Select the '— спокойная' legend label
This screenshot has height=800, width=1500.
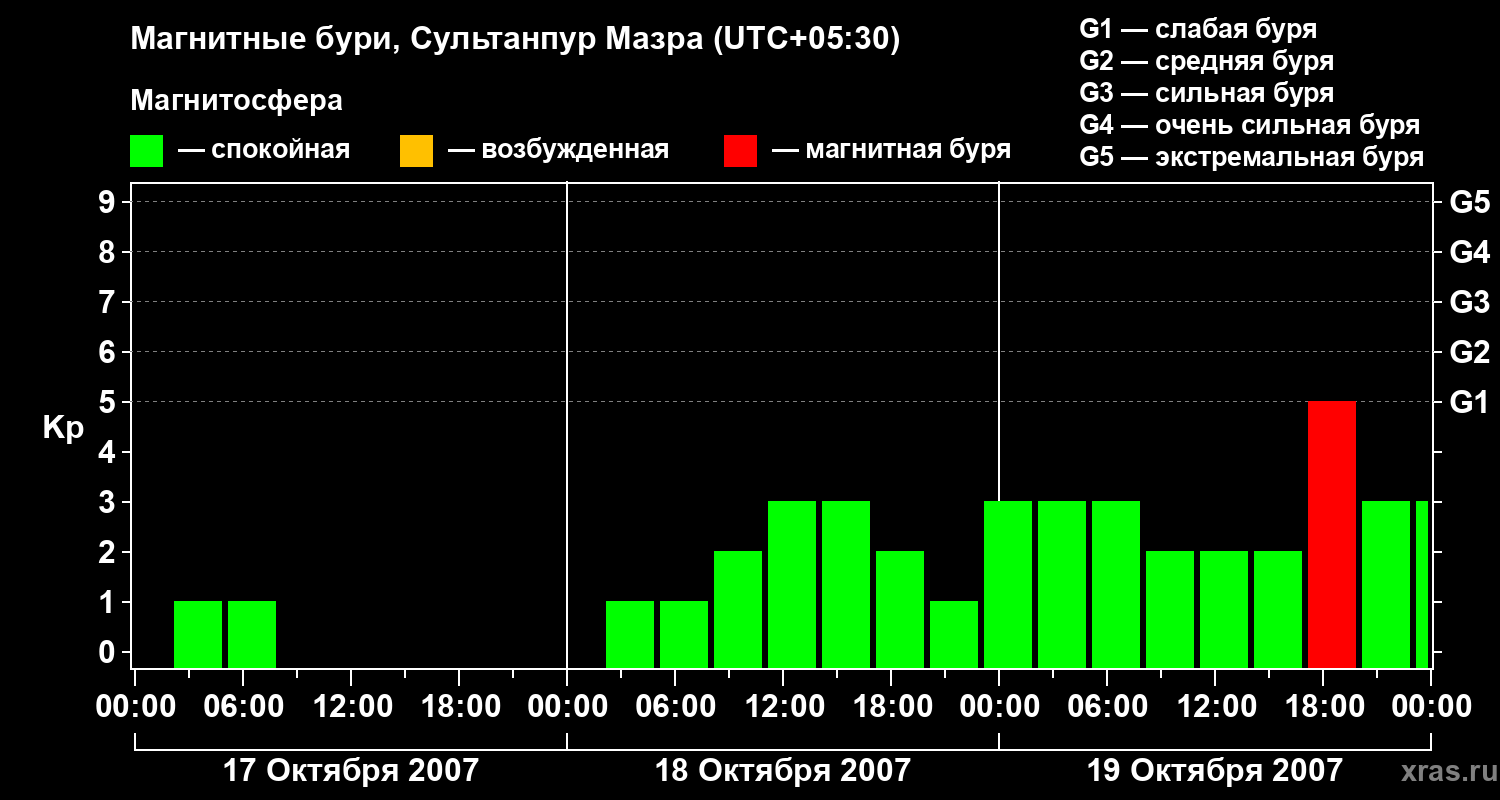click(x=264, y=150)
